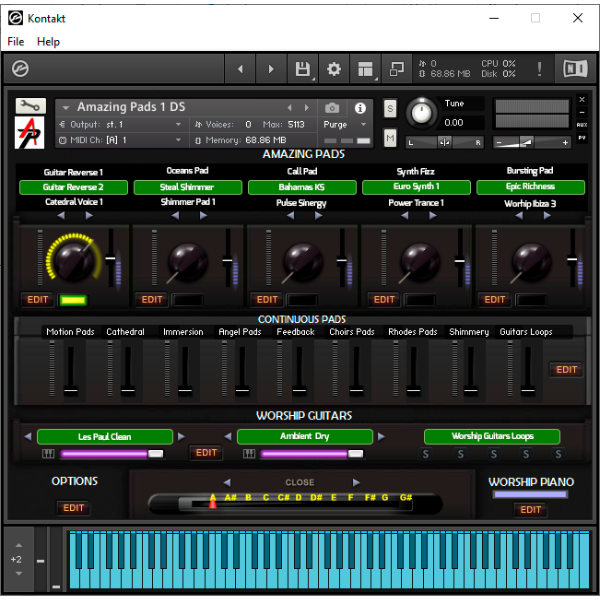Image resolution: width=600 pixels, height=600 pixels.
Task: Click EDIT button under first pad knob
Action: click(38, 300)
